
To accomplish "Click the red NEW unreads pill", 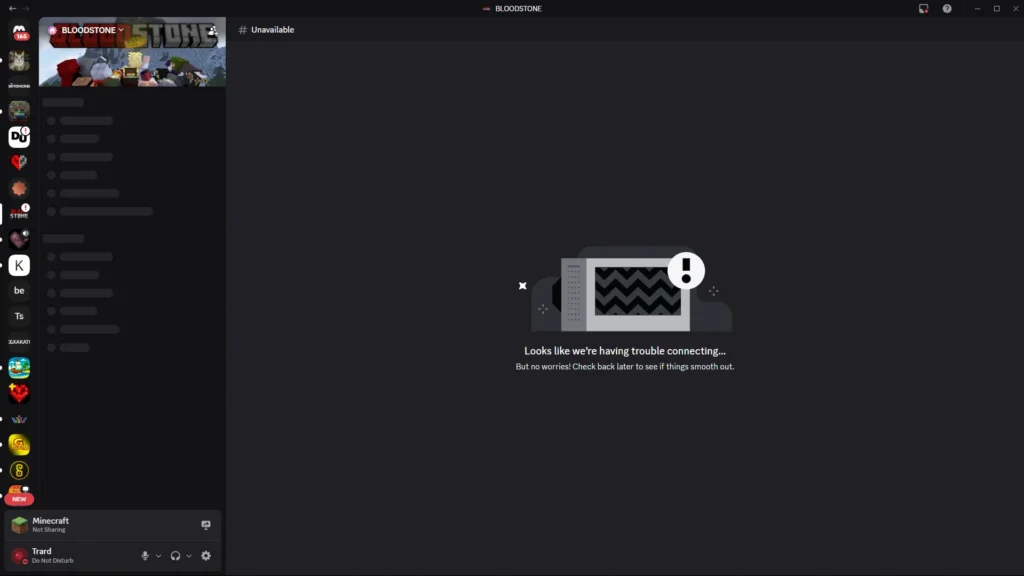I will pyautogui.click(x=19, y=499).
